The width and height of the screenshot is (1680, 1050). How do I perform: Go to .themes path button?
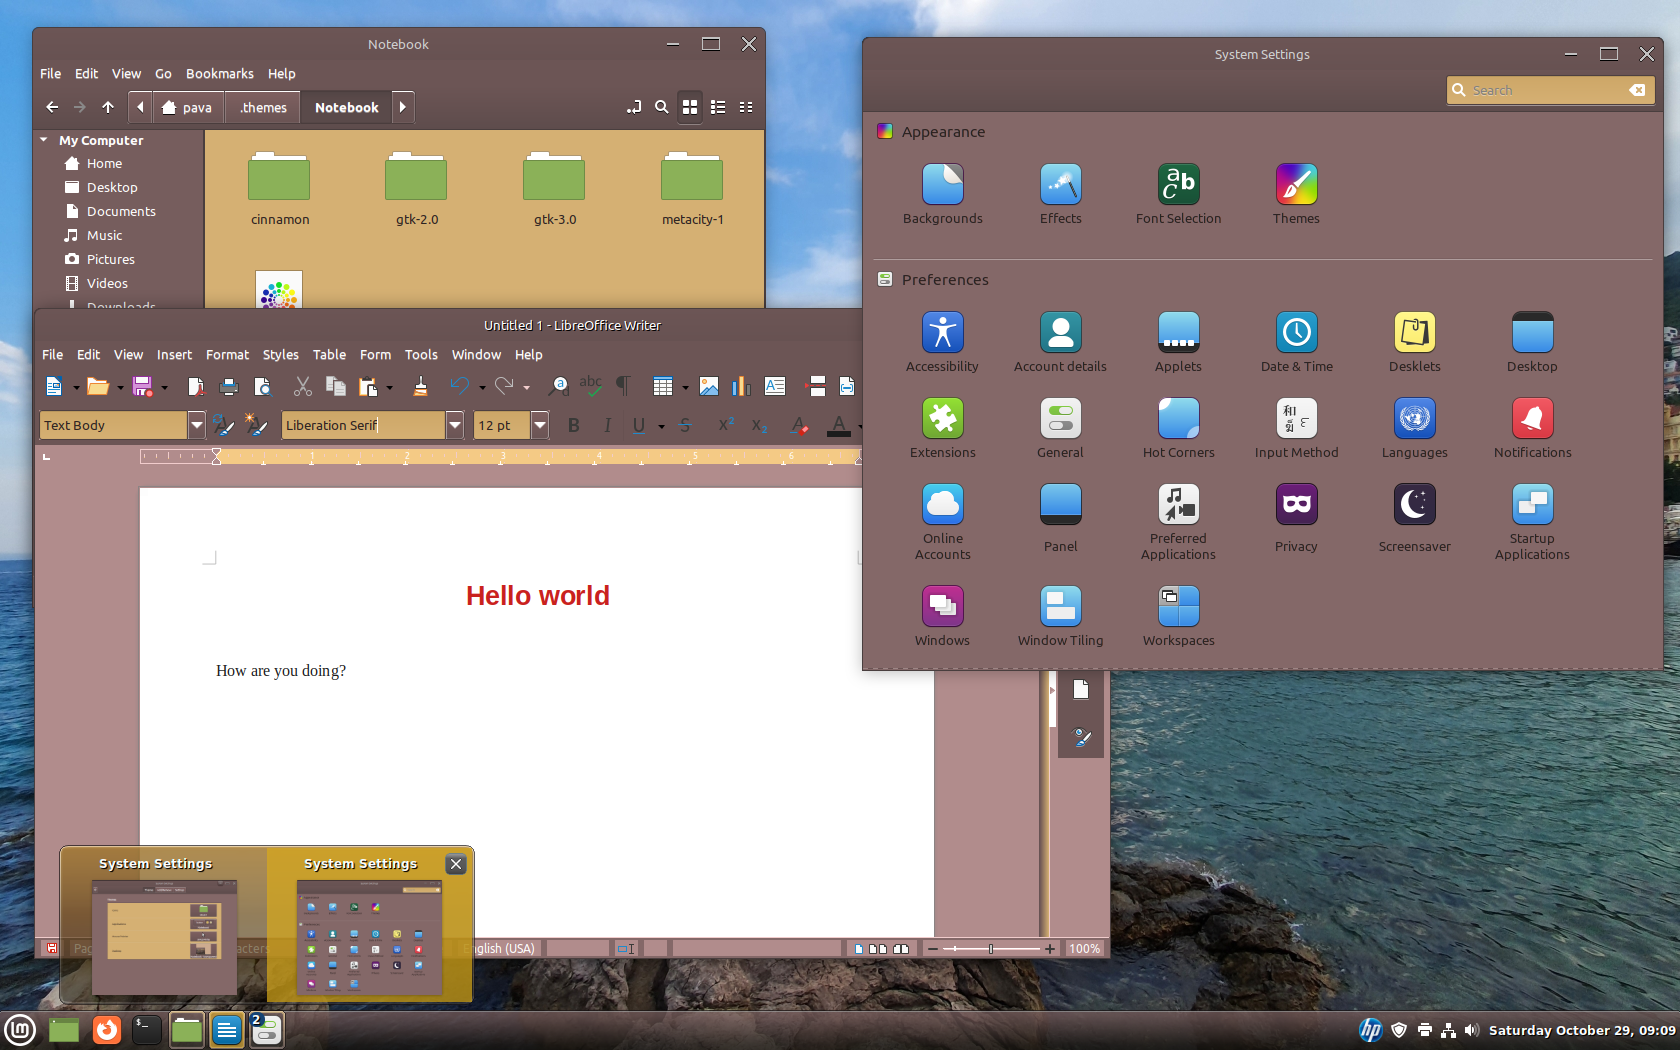[263, 107]
